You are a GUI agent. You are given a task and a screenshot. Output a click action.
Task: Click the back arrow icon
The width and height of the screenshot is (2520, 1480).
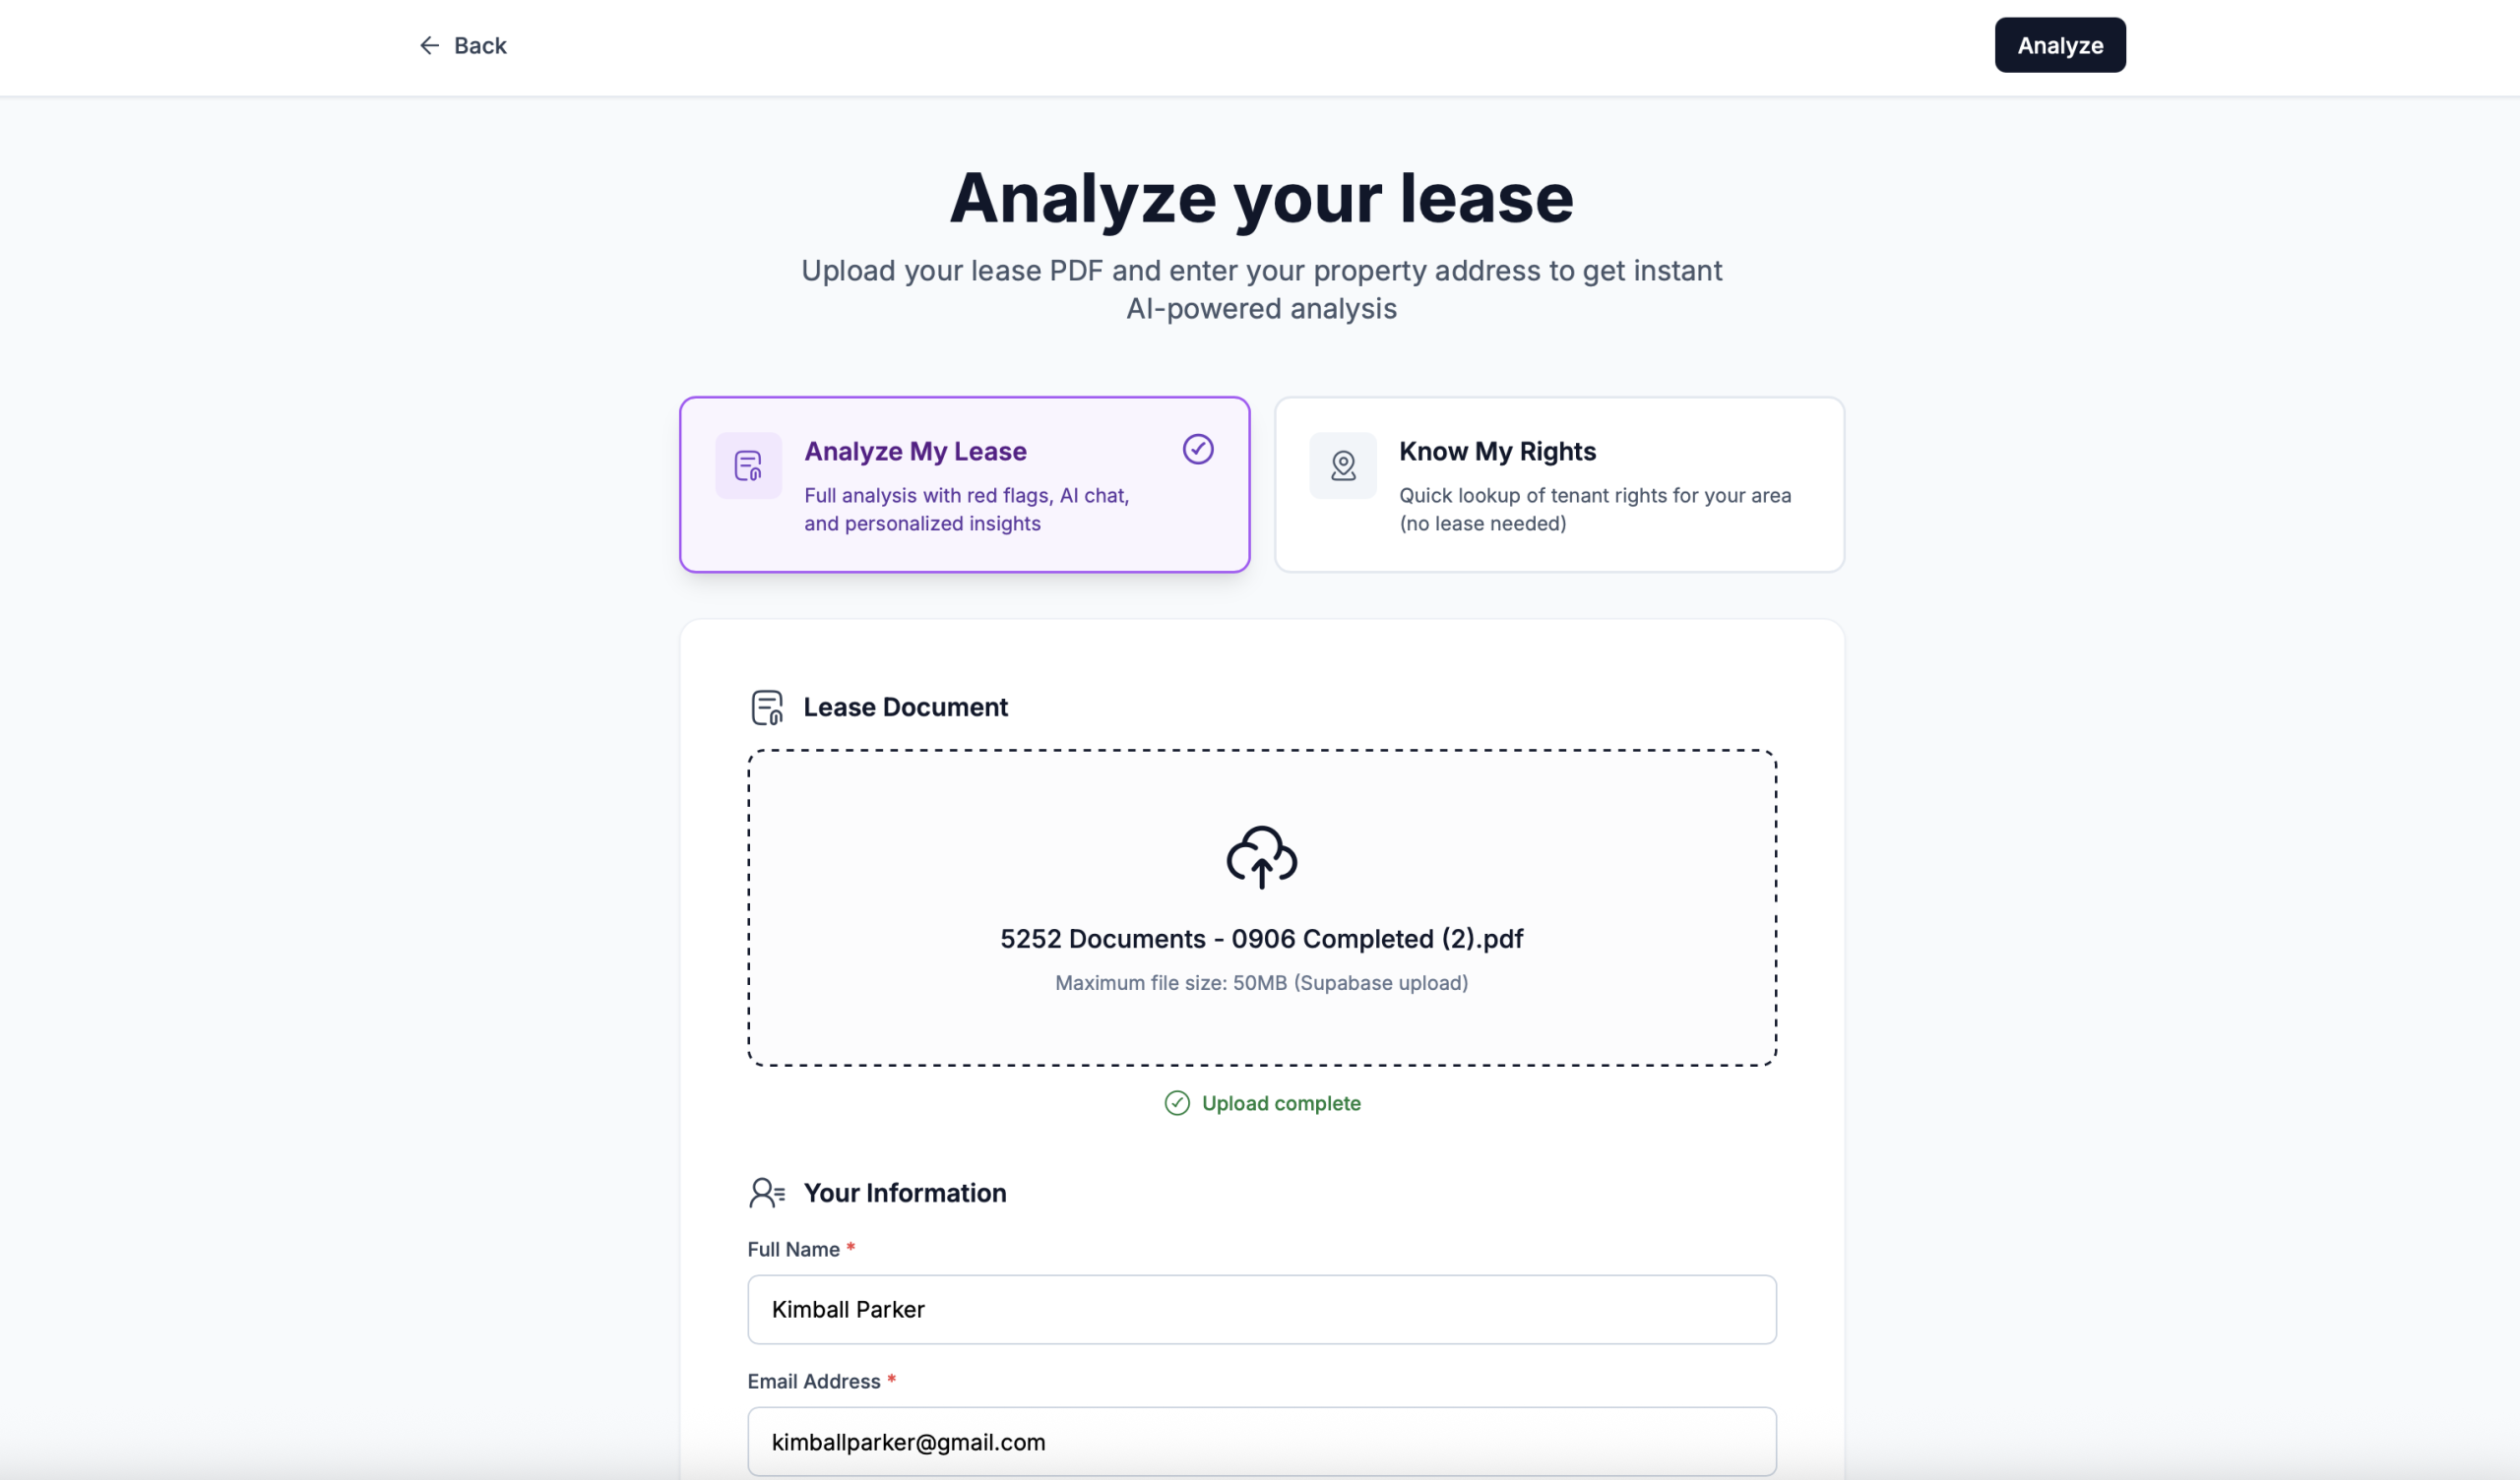[x=429, y=46]
